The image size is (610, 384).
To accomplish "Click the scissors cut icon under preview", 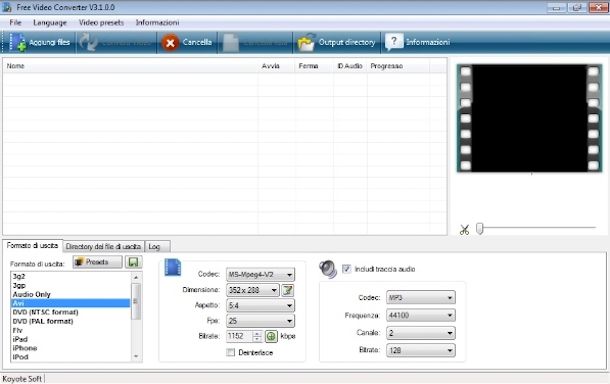I will point(464,230).
